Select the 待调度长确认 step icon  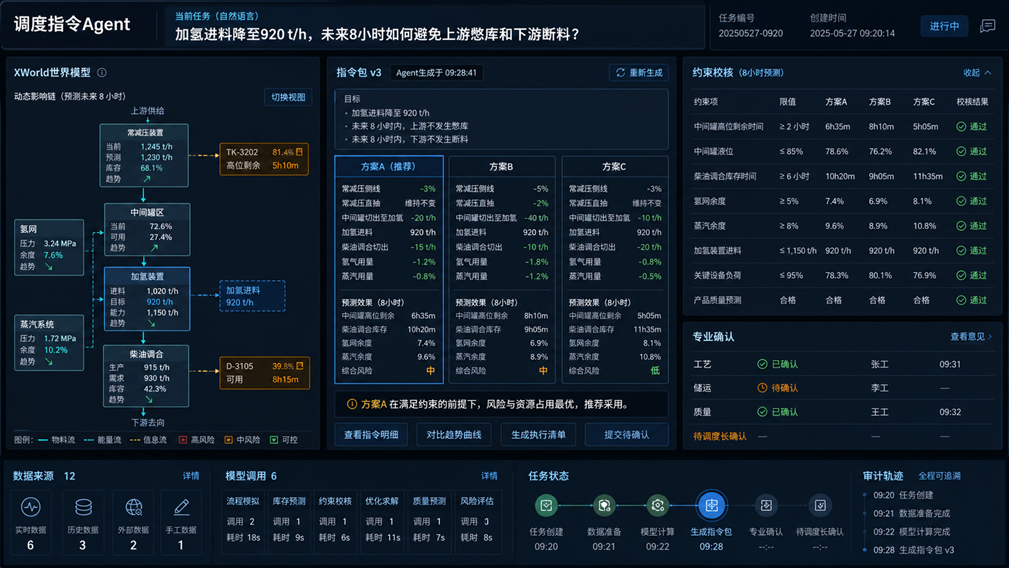click(x=820, y=506)
